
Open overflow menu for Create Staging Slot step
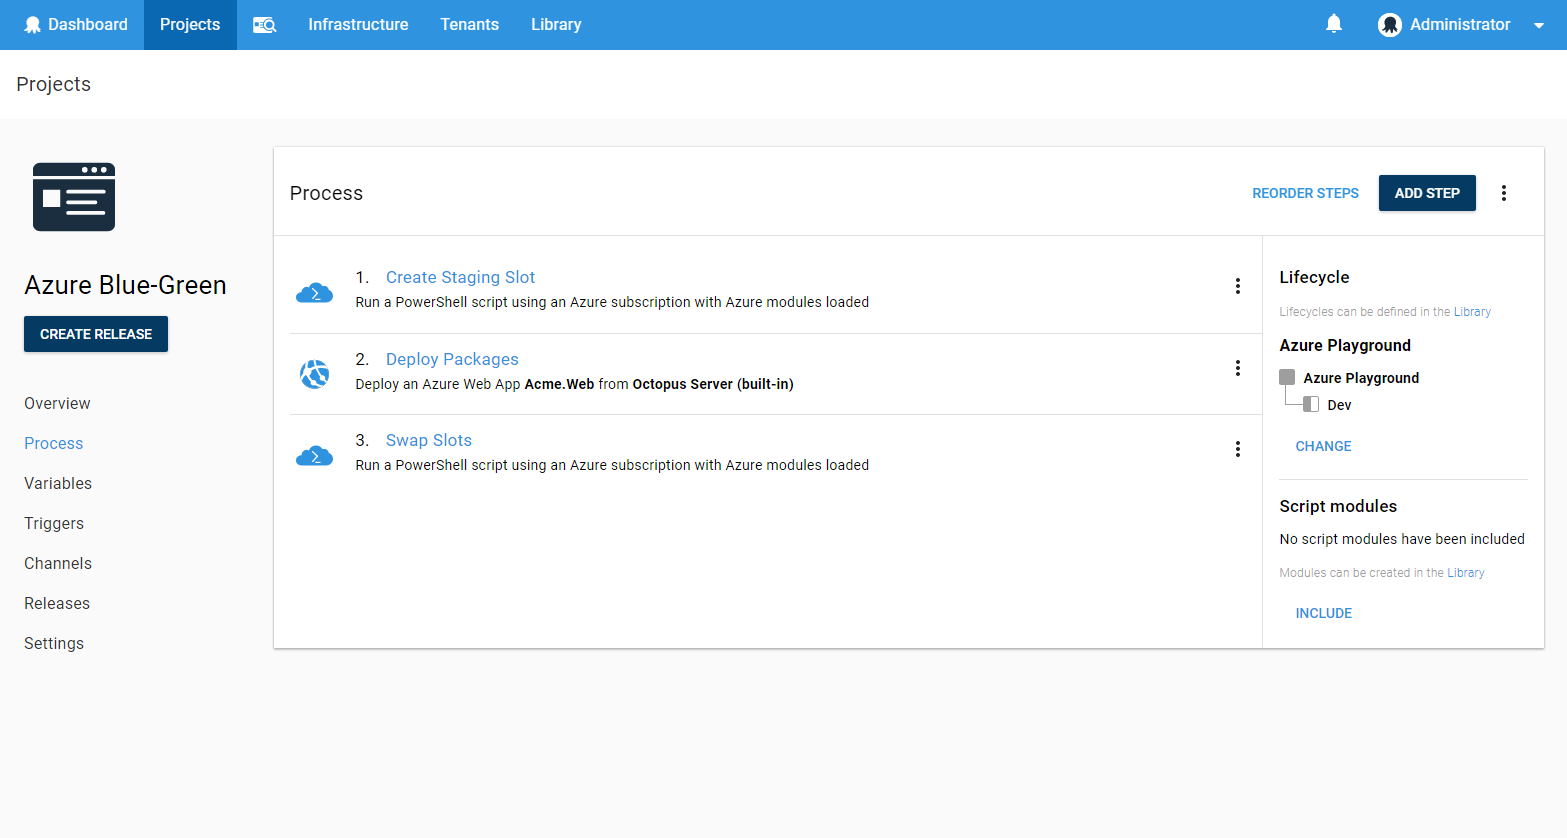1237,286
